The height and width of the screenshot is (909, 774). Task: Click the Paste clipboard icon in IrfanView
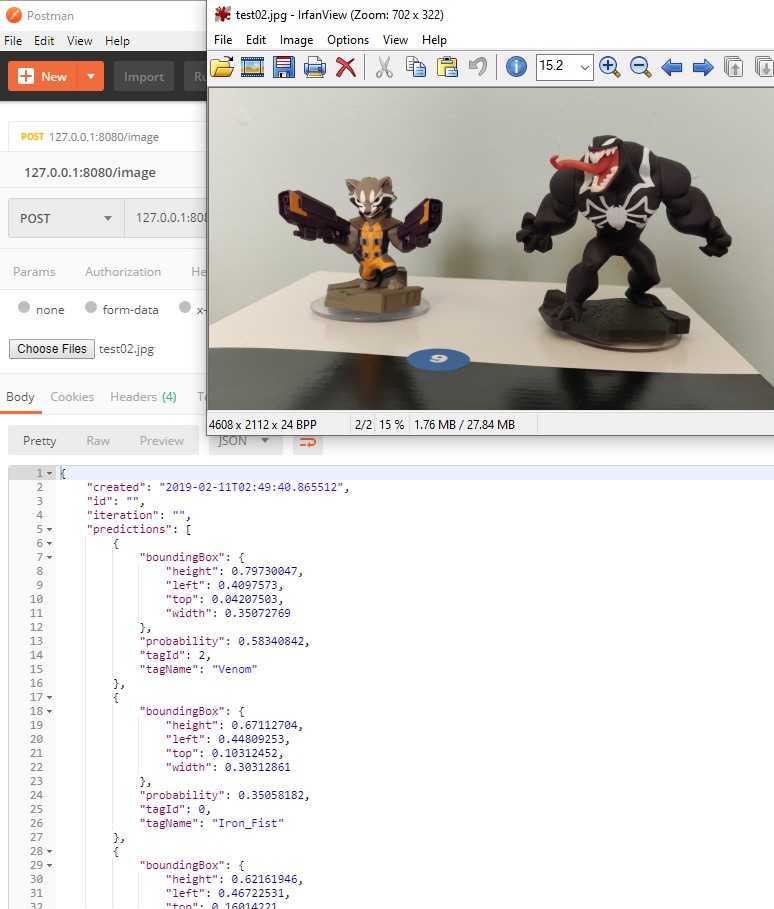[447, 67]
